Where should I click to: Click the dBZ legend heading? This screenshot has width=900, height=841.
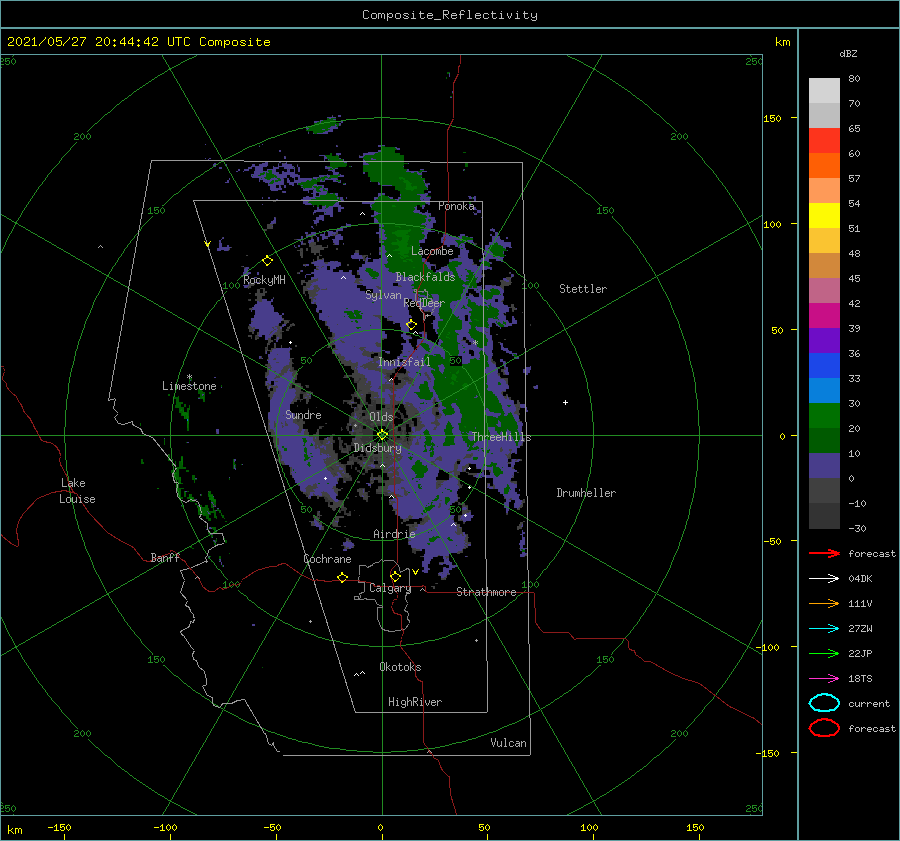click(x=848, y=53)
